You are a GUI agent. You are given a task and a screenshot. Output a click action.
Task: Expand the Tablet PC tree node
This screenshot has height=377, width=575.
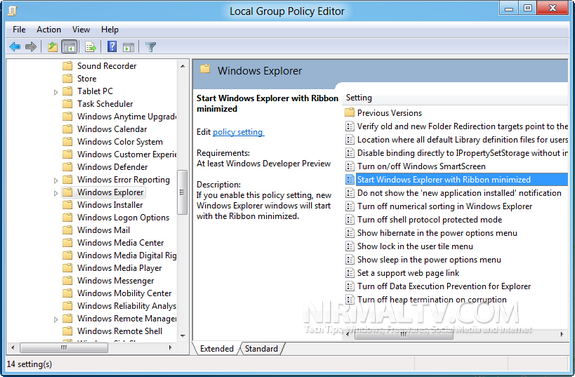pos(56,92)
